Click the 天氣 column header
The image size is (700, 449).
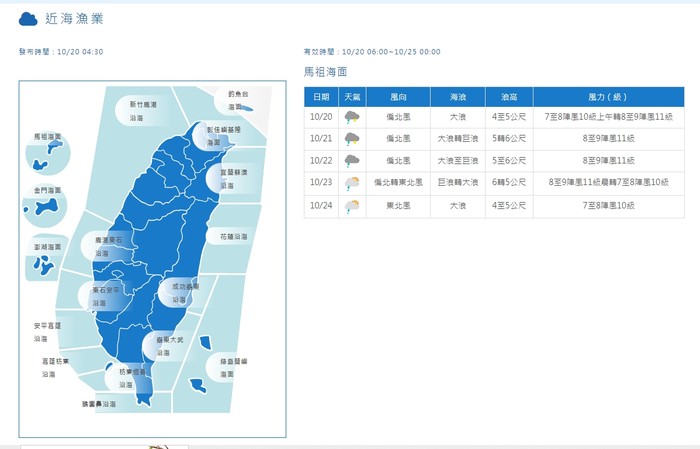pyautogui.click(x=352, y=97)
